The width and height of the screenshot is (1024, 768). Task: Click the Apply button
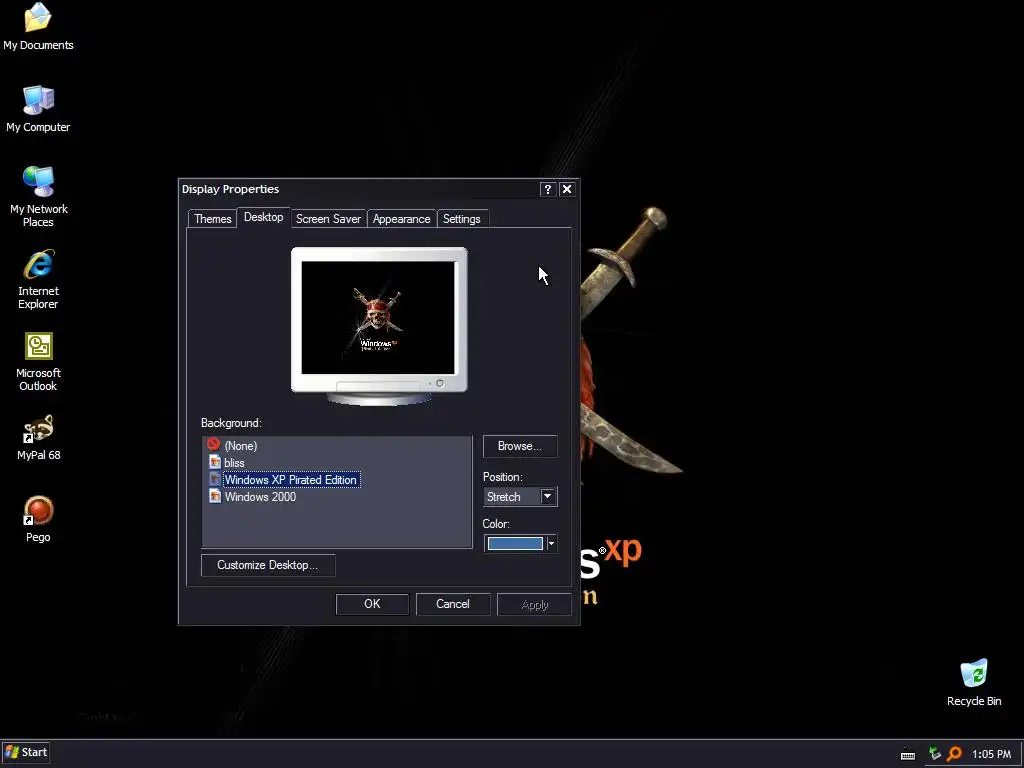click(534, 605)
